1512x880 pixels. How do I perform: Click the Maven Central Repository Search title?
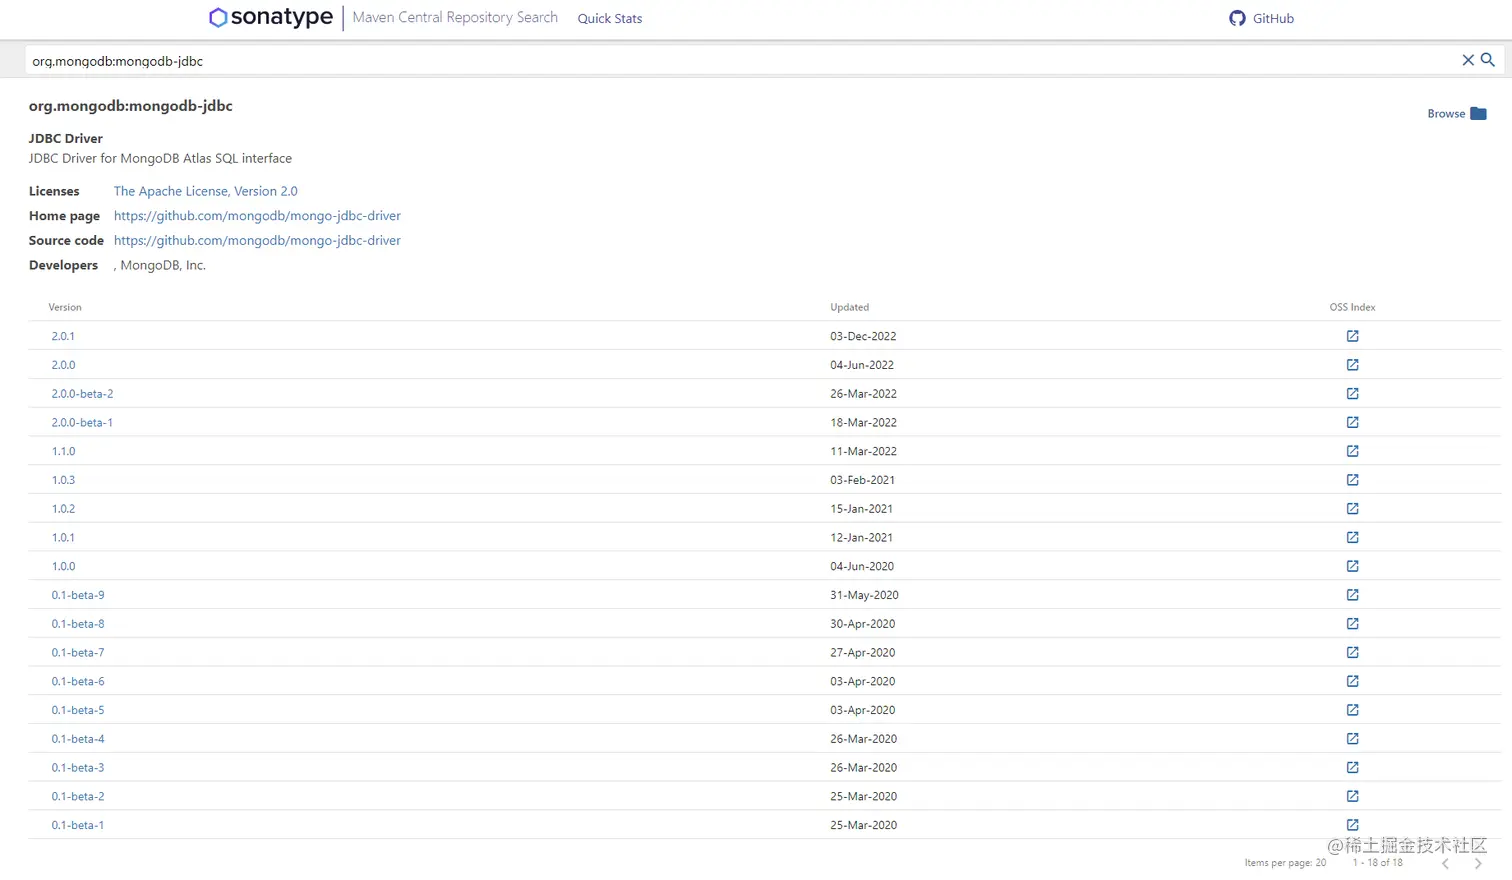click(455, 17)
